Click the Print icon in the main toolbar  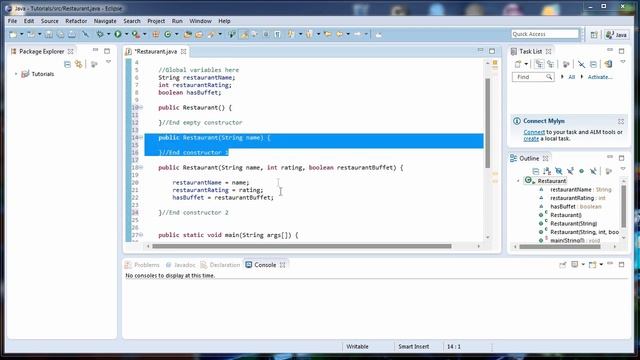point(72,35)
